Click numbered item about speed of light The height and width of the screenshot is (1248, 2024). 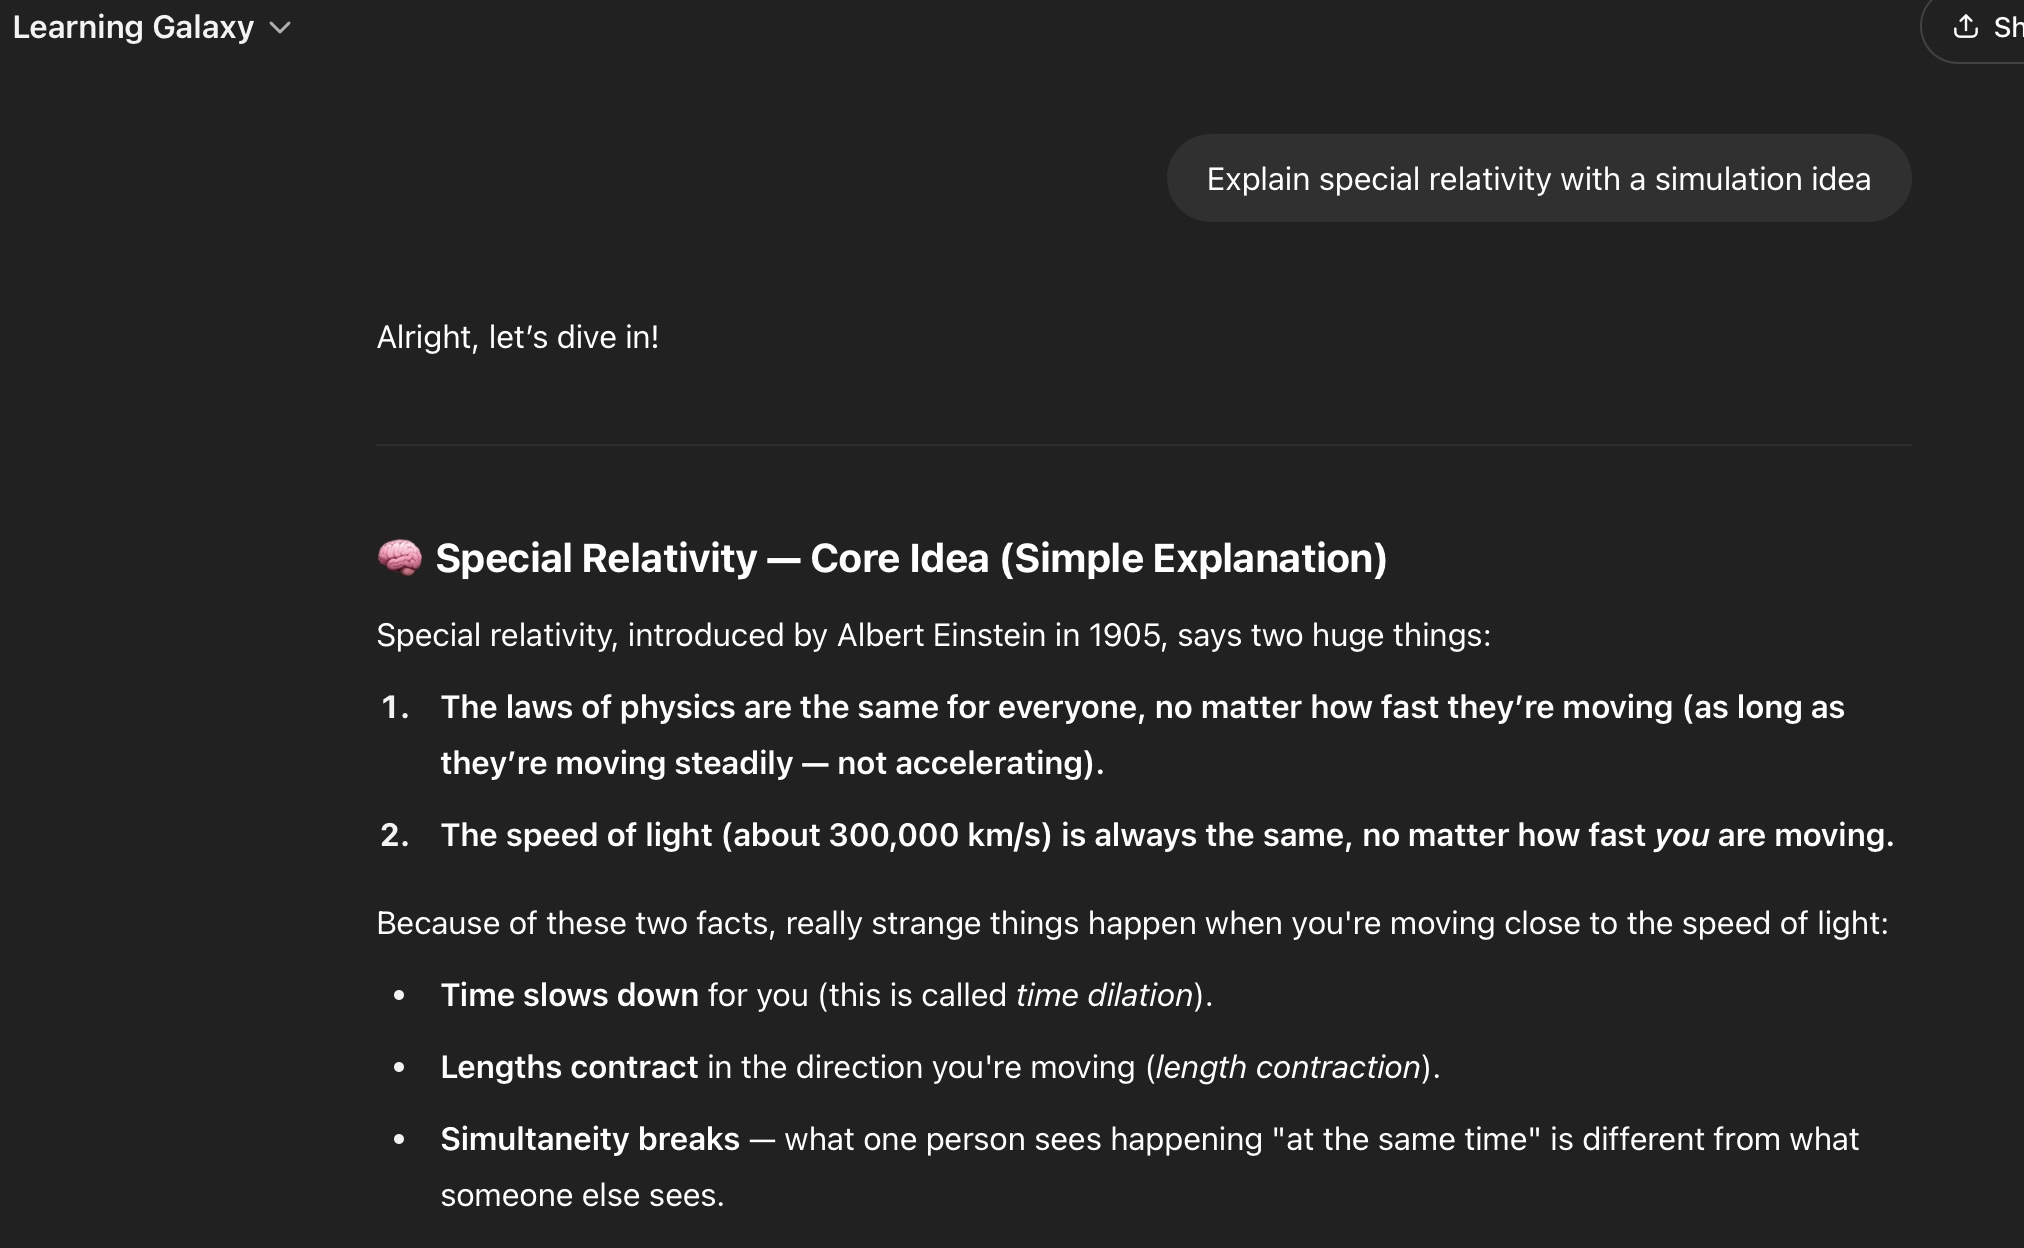(x=1167, y=835)
